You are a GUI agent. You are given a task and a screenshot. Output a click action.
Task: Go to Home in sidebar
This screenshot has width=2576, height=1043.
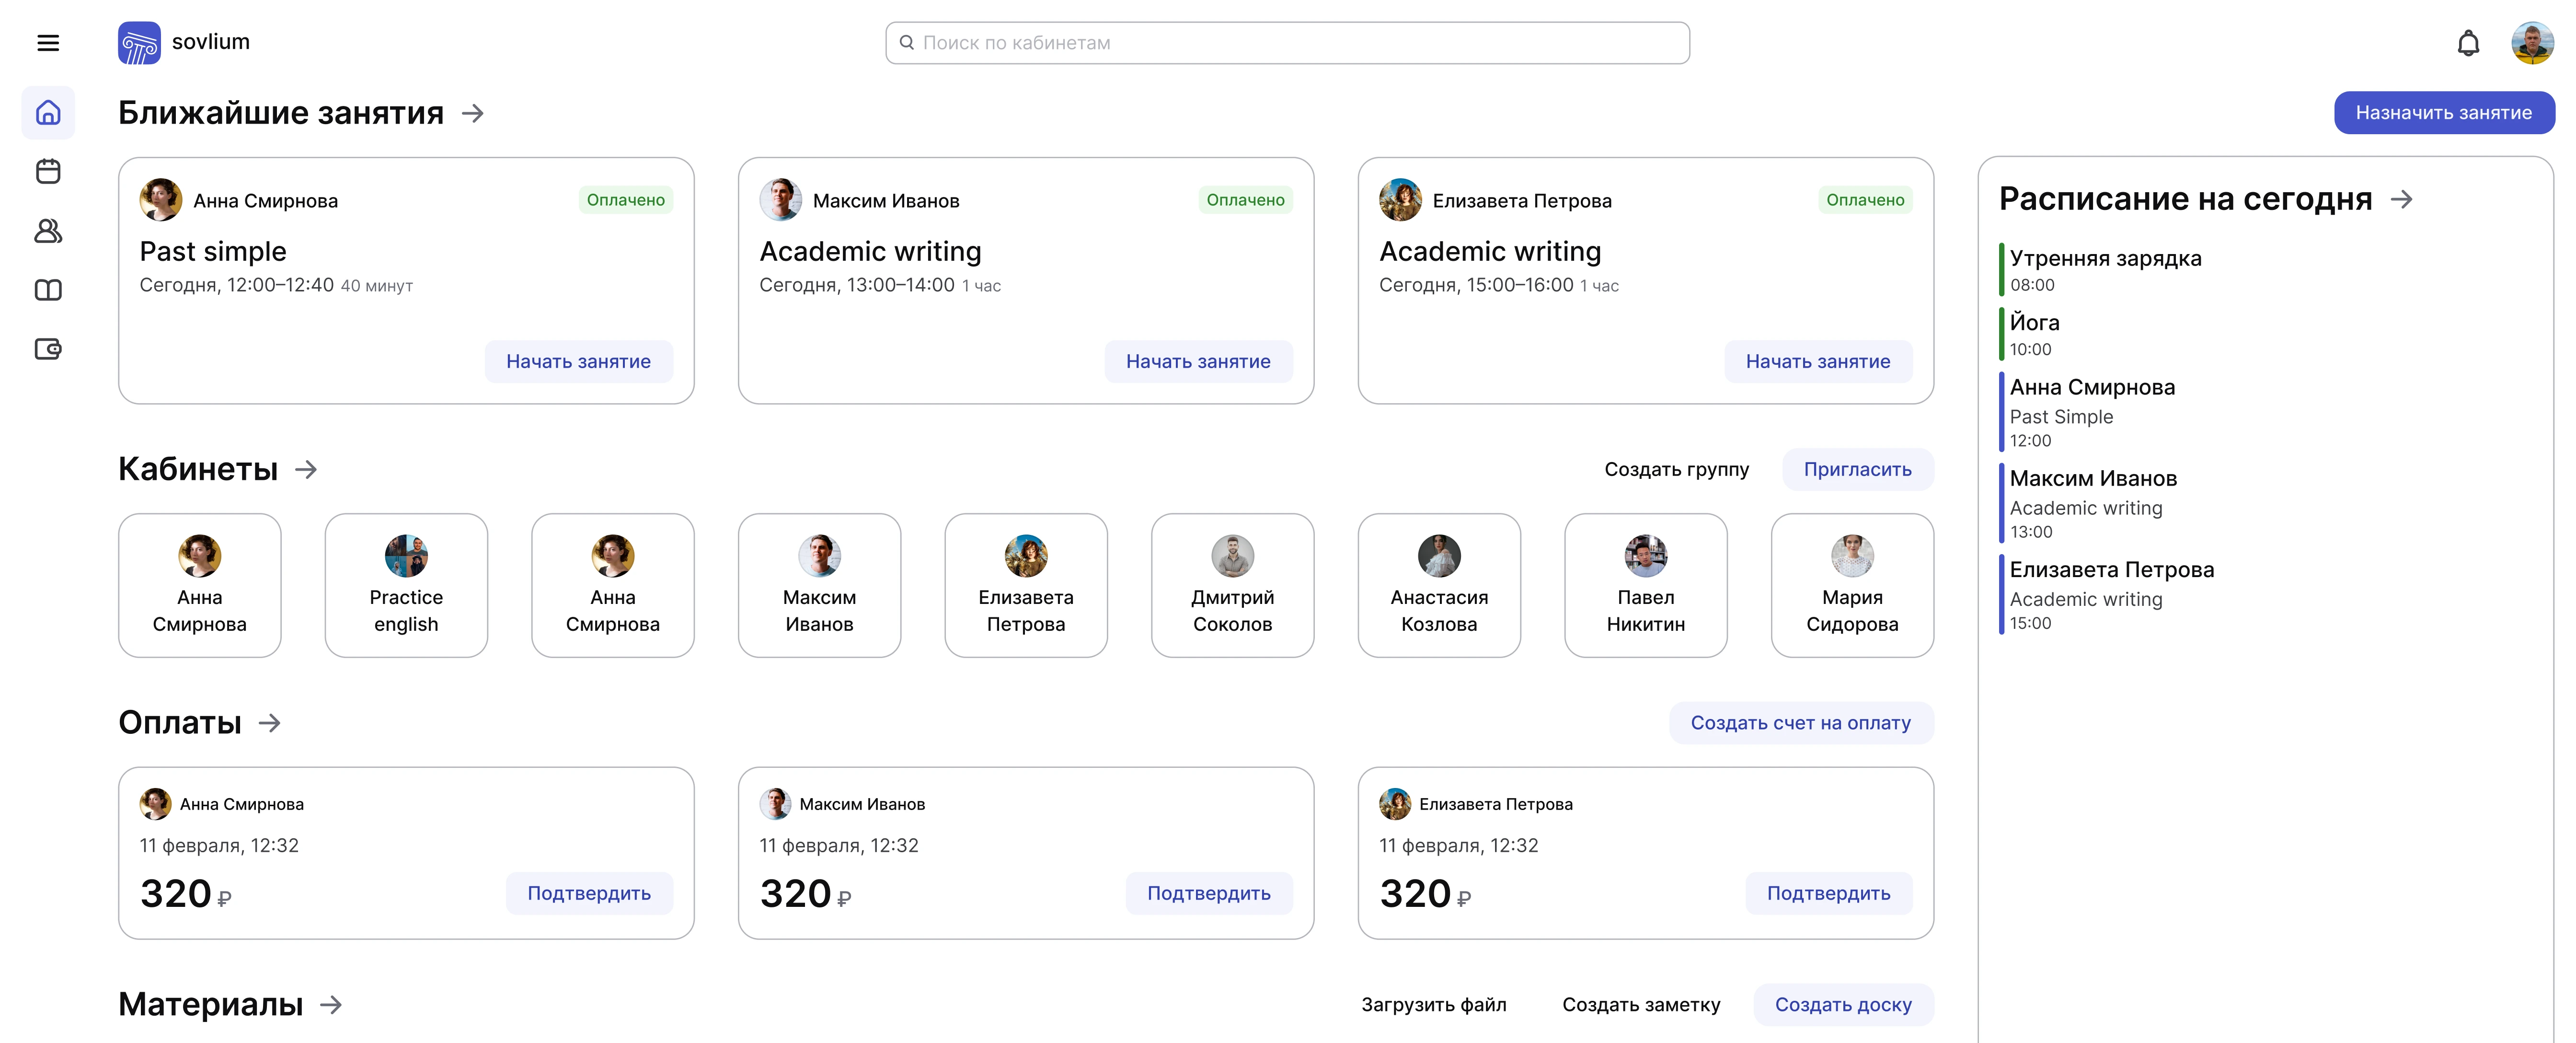[x=48, y=113]
